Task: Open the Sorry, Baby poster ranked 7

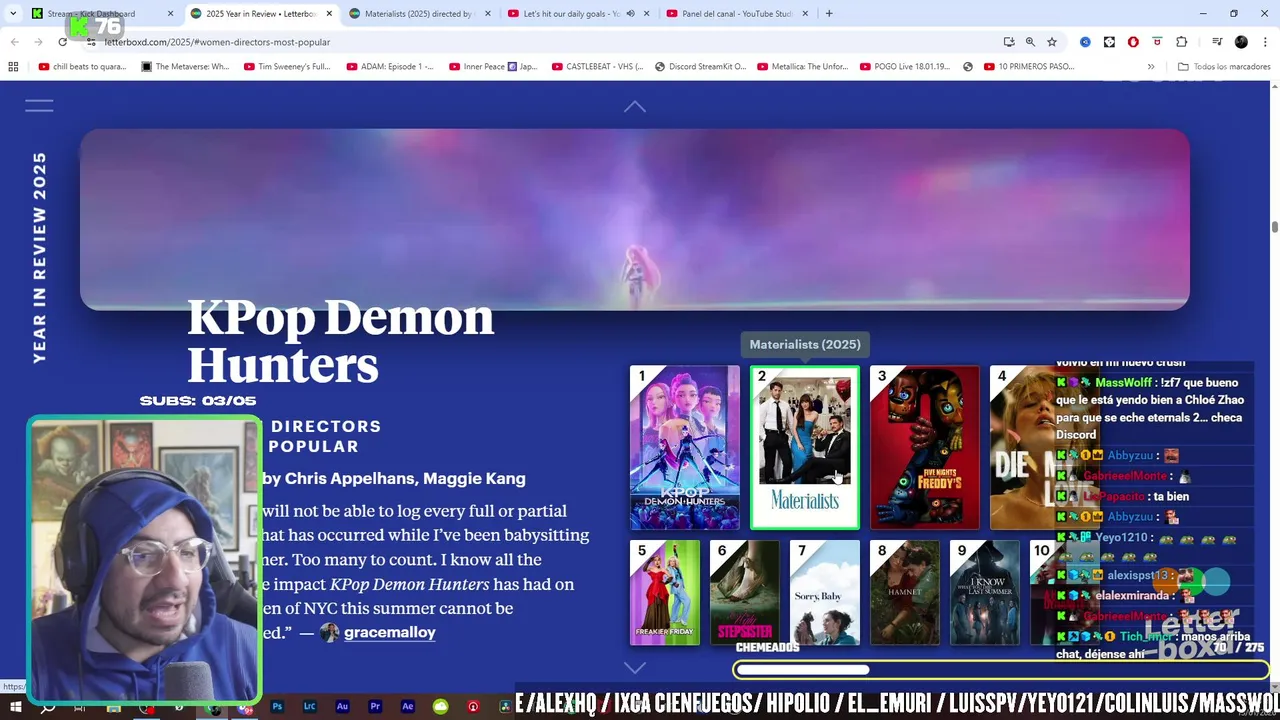Action: point(825,593)
